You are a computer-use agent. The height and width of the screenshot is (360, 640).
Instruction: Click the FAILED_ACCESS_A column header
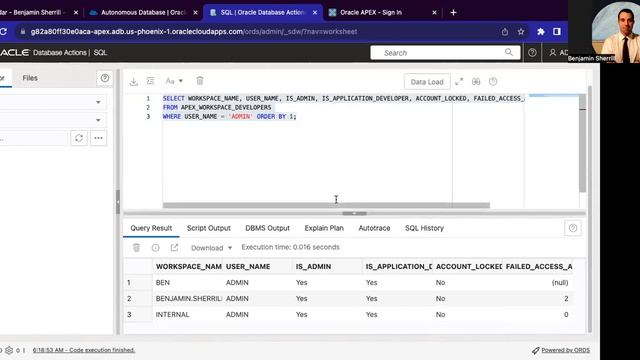click(538, 267)
